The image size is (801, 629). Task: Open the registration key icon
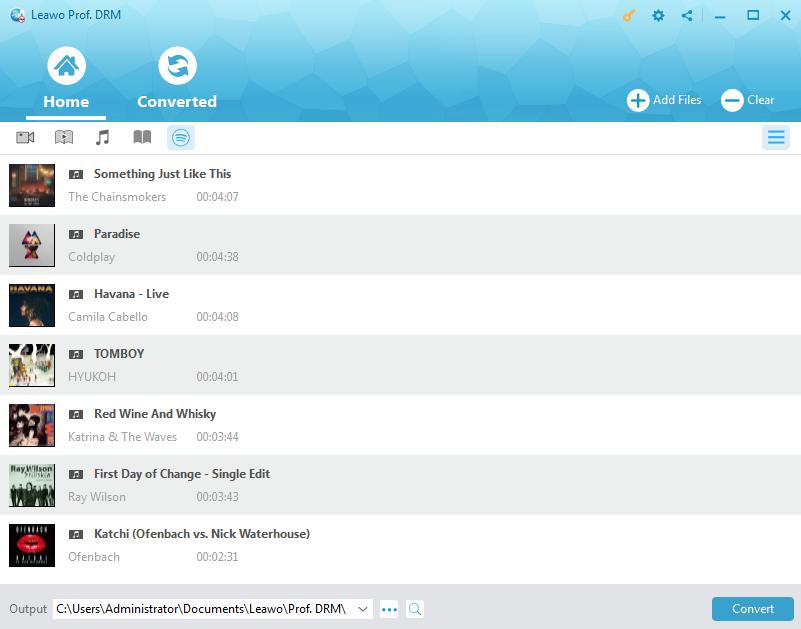click(x=629, y=16)
